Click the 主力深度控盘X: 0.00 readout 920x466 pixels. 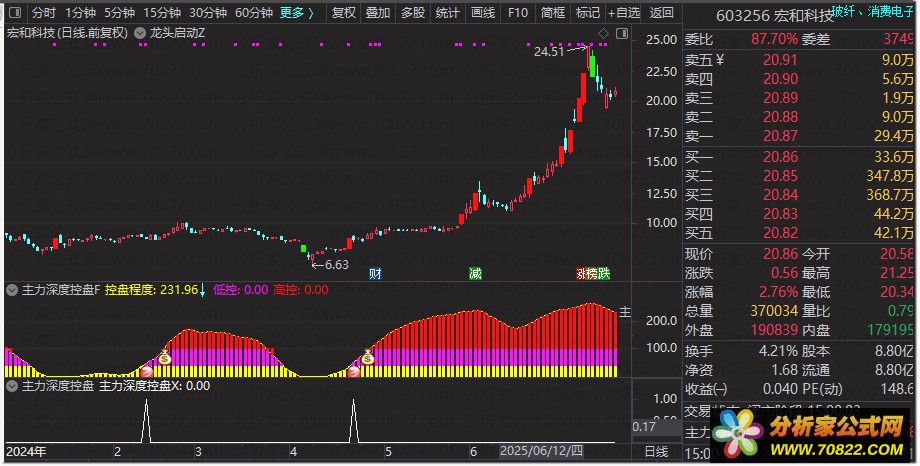click(x=154, y=386)
